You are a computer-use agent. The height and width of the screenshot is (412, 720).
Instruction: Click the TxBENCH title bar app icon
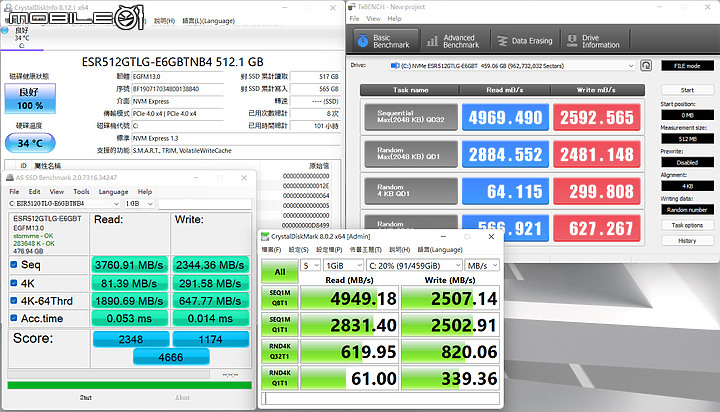352,7
